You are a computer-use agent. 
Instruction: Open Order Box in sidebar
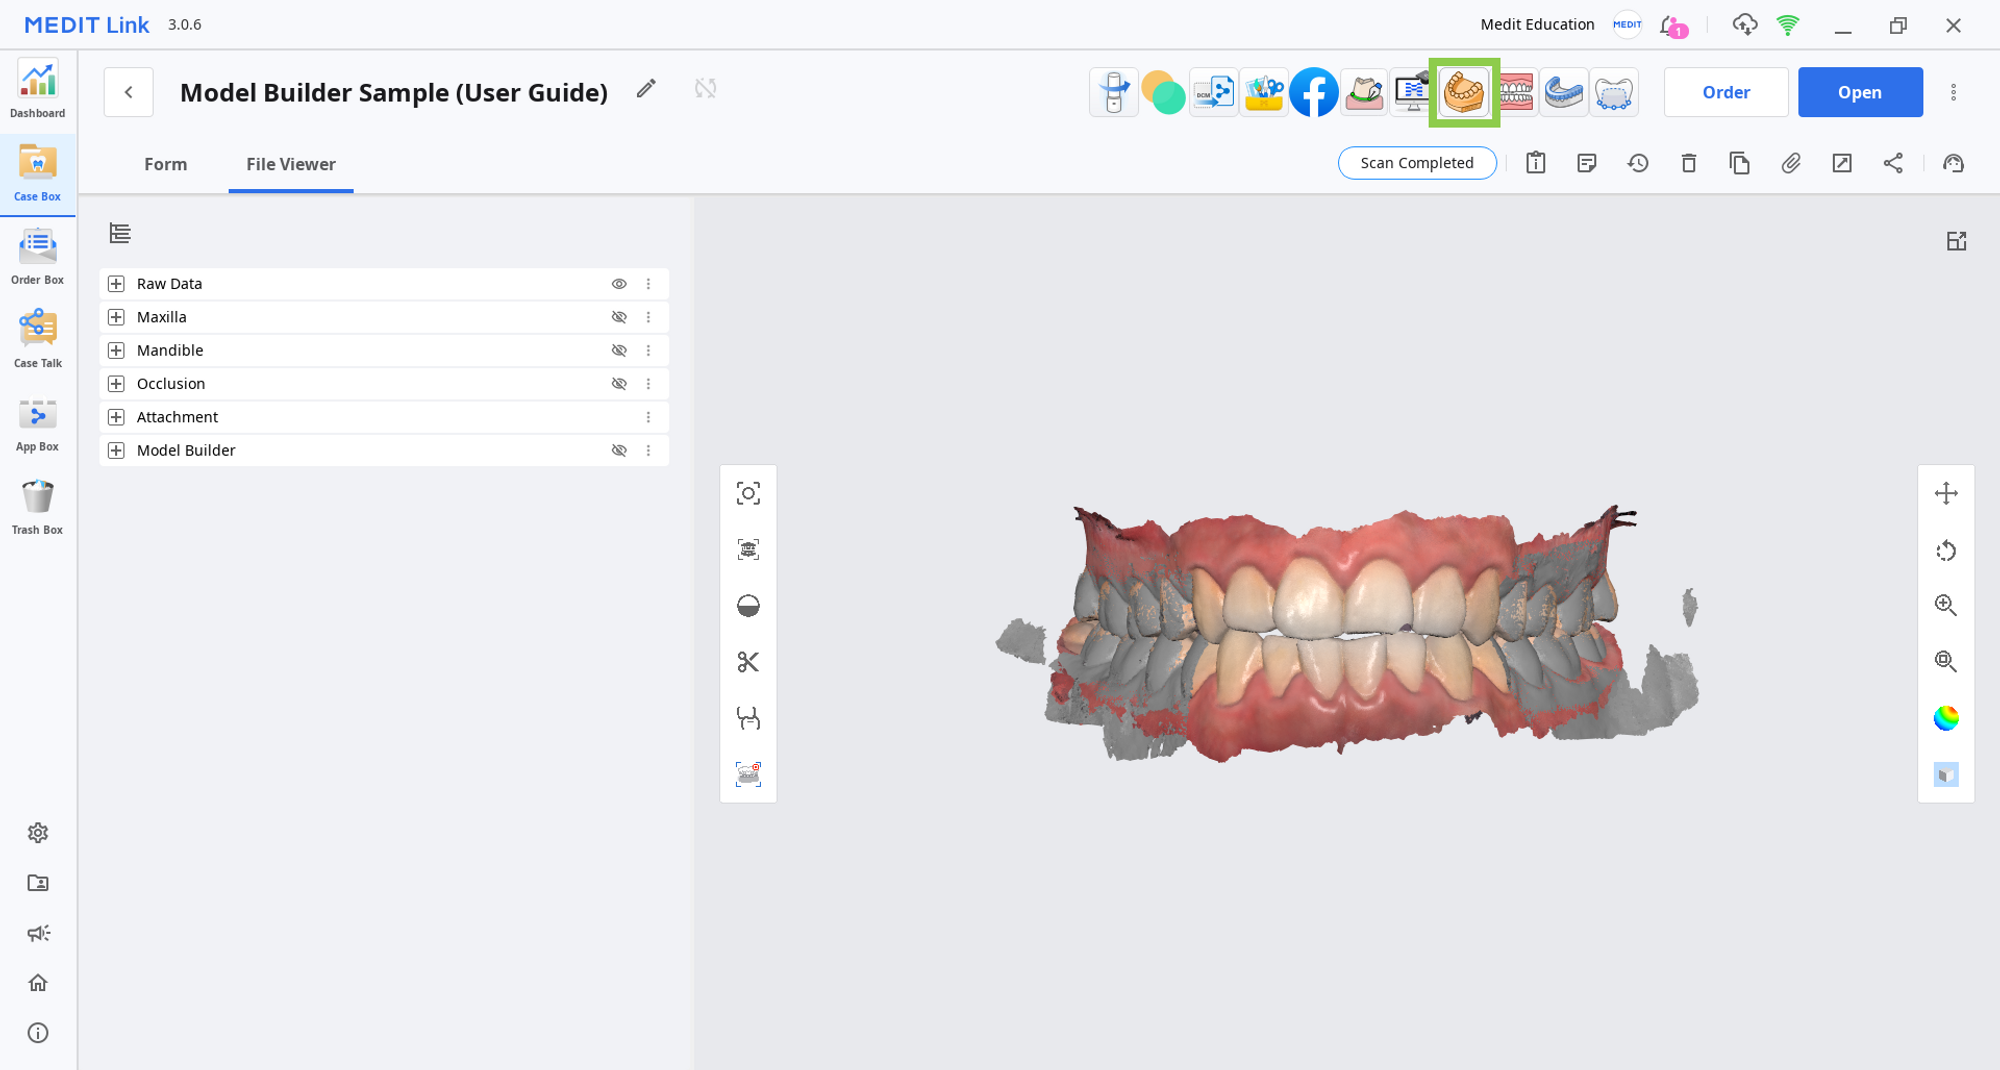[x=37, y=257]
